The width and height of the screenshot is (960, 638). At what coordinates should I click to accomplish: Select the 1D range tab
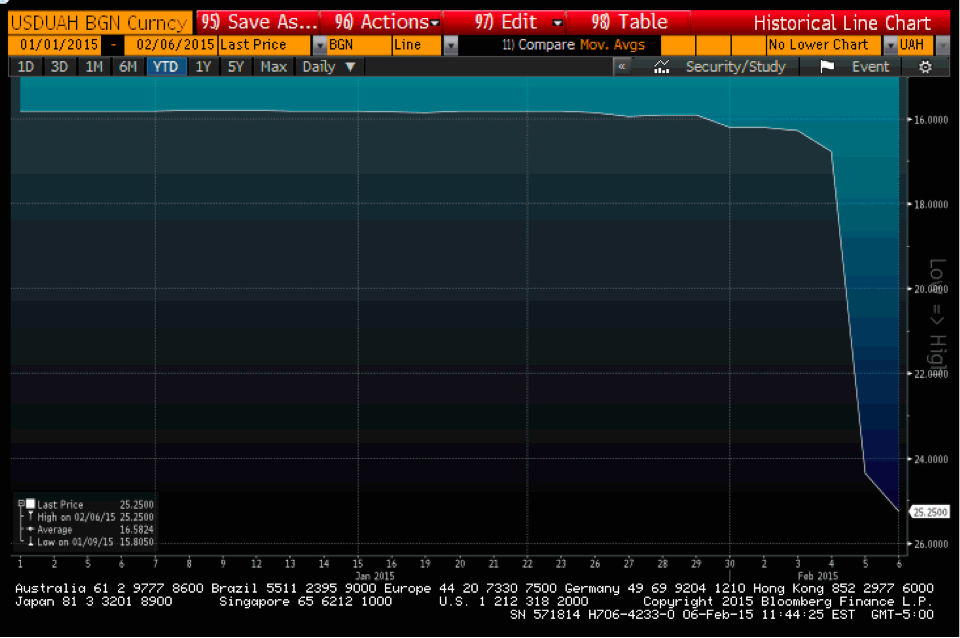coord(26,67)
